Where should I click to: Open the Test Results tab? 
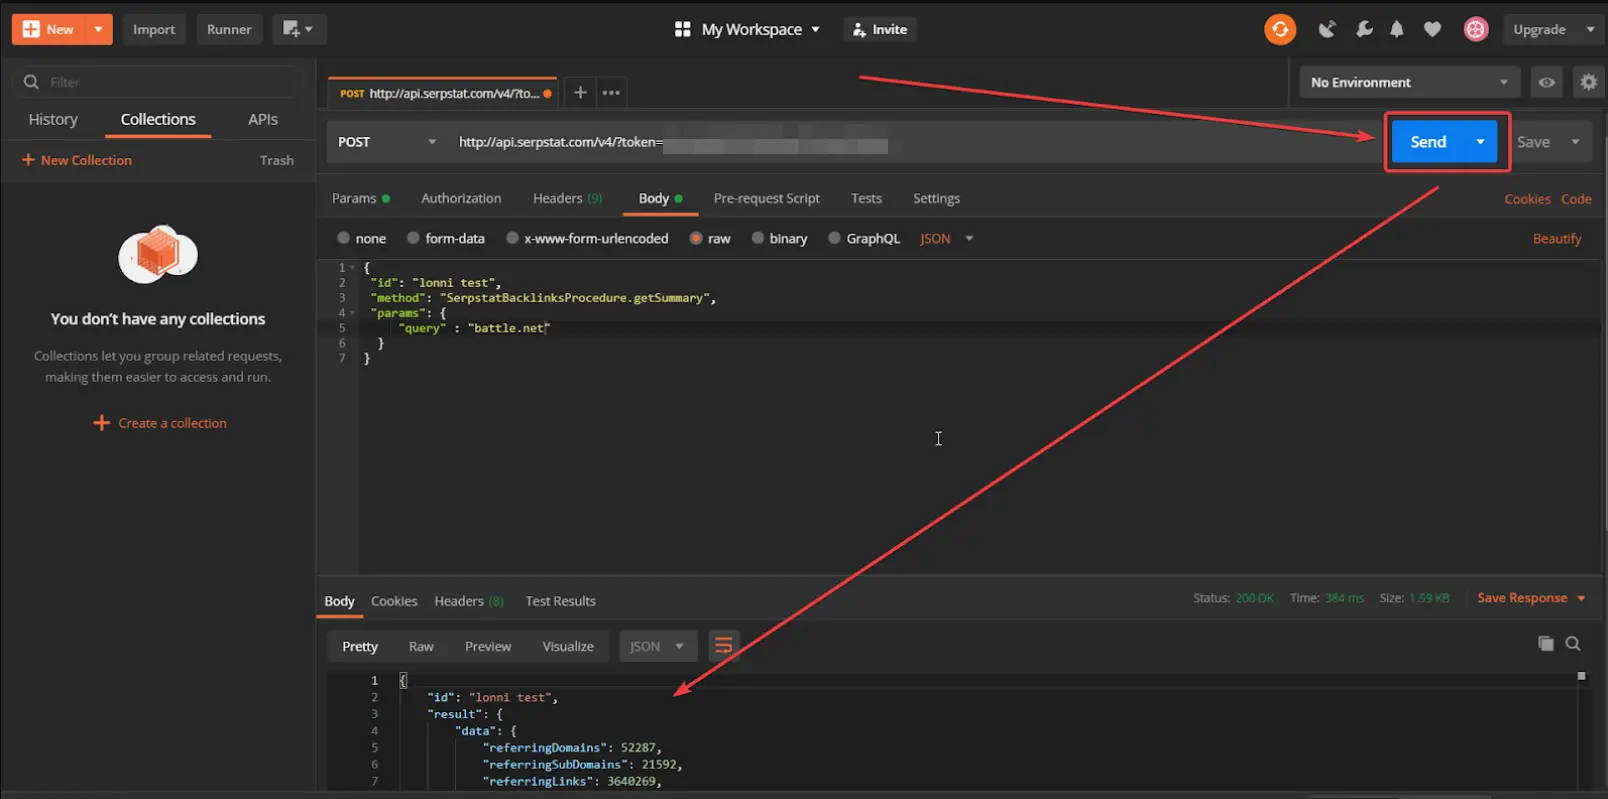tap(560, 601)
